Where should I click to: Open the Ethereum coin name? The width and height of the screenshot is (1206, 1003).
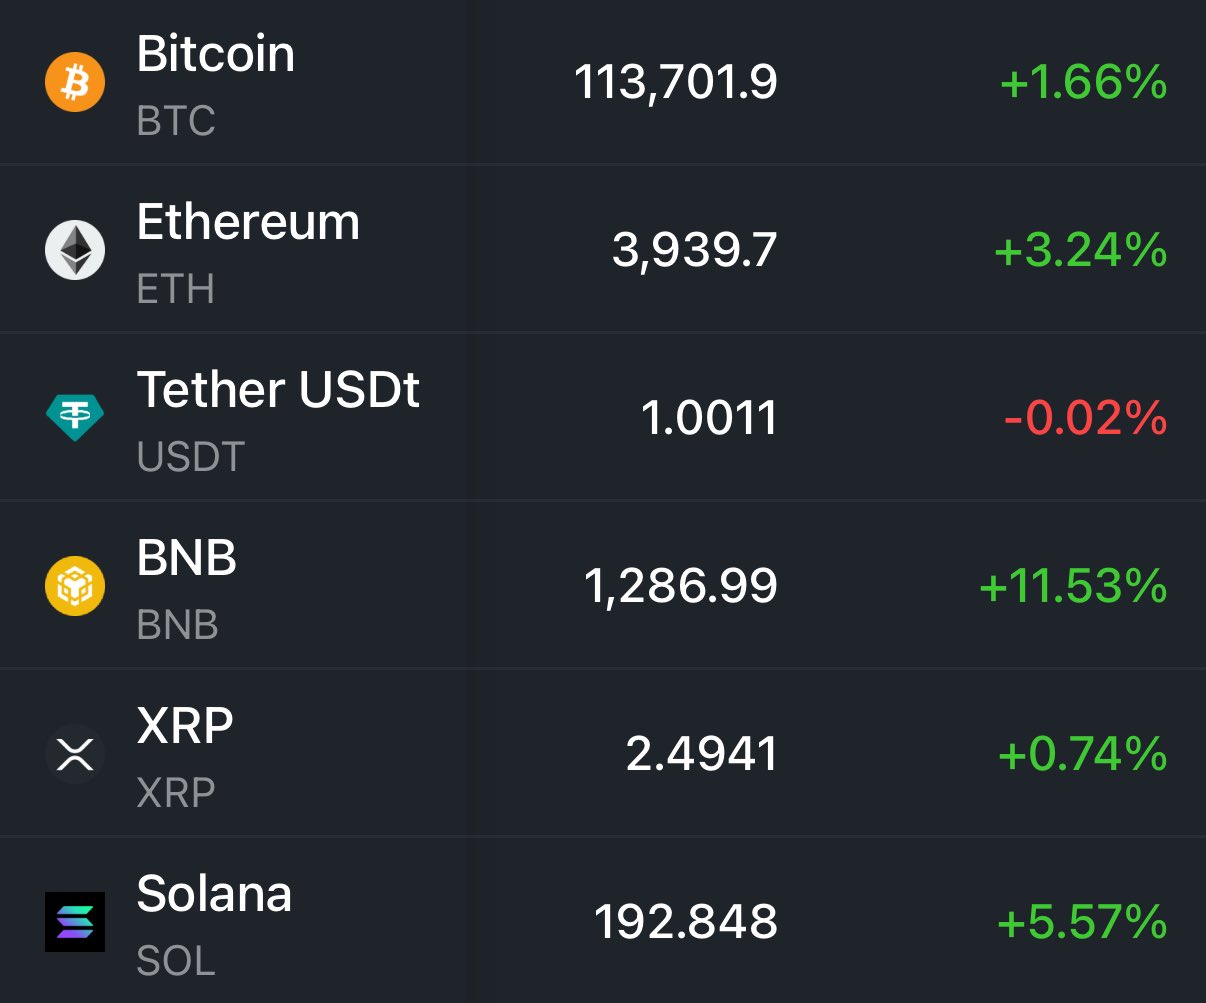pyautogui.click(x=248, y=222)
